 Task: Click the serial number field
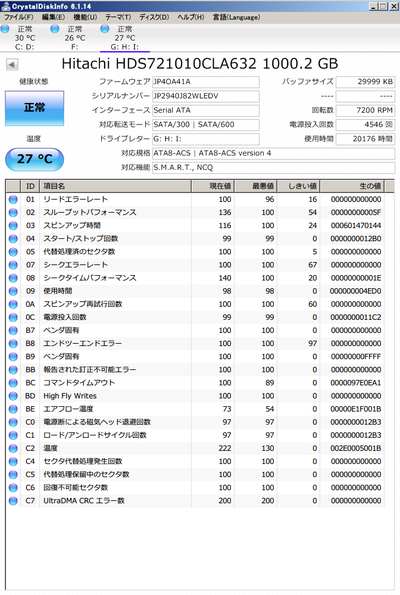[x=206, y=96]
